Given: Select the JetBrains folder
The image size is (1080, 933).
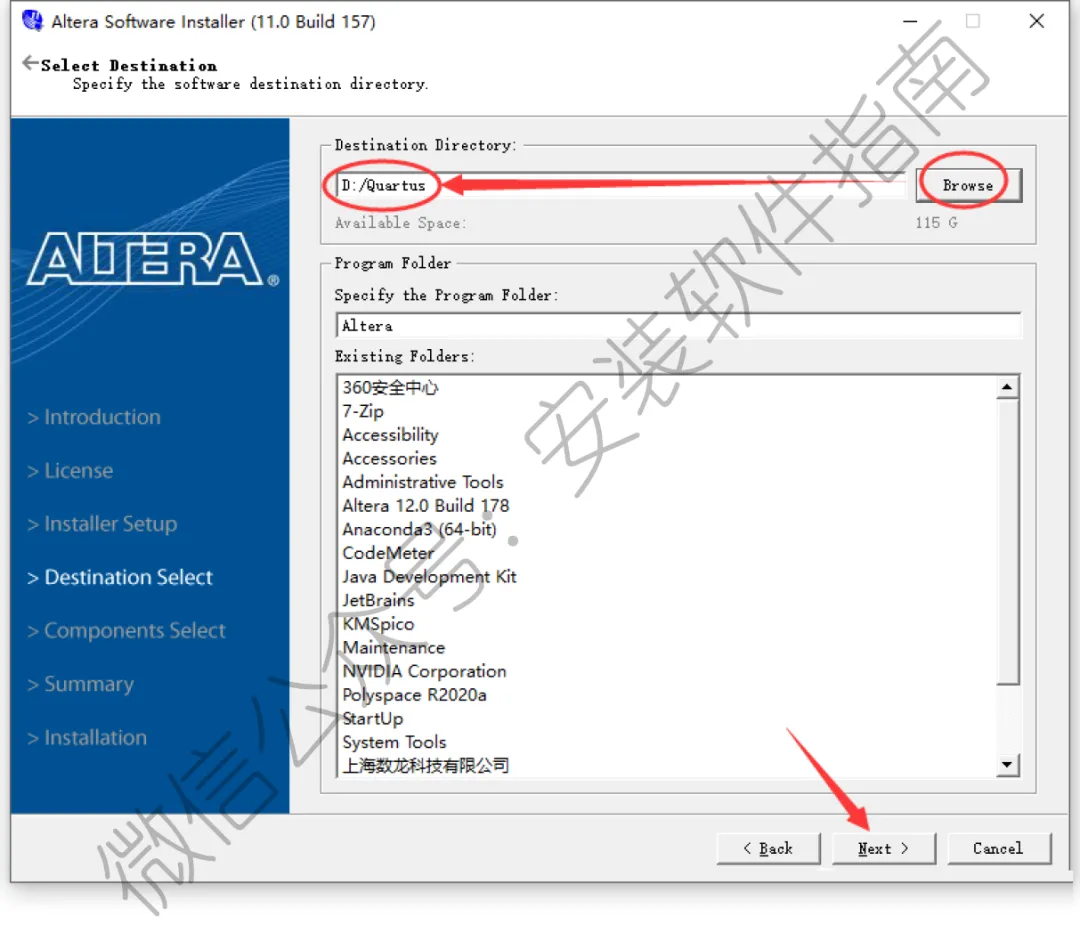Looking at the screenshot, I should [x=378, y=600].
